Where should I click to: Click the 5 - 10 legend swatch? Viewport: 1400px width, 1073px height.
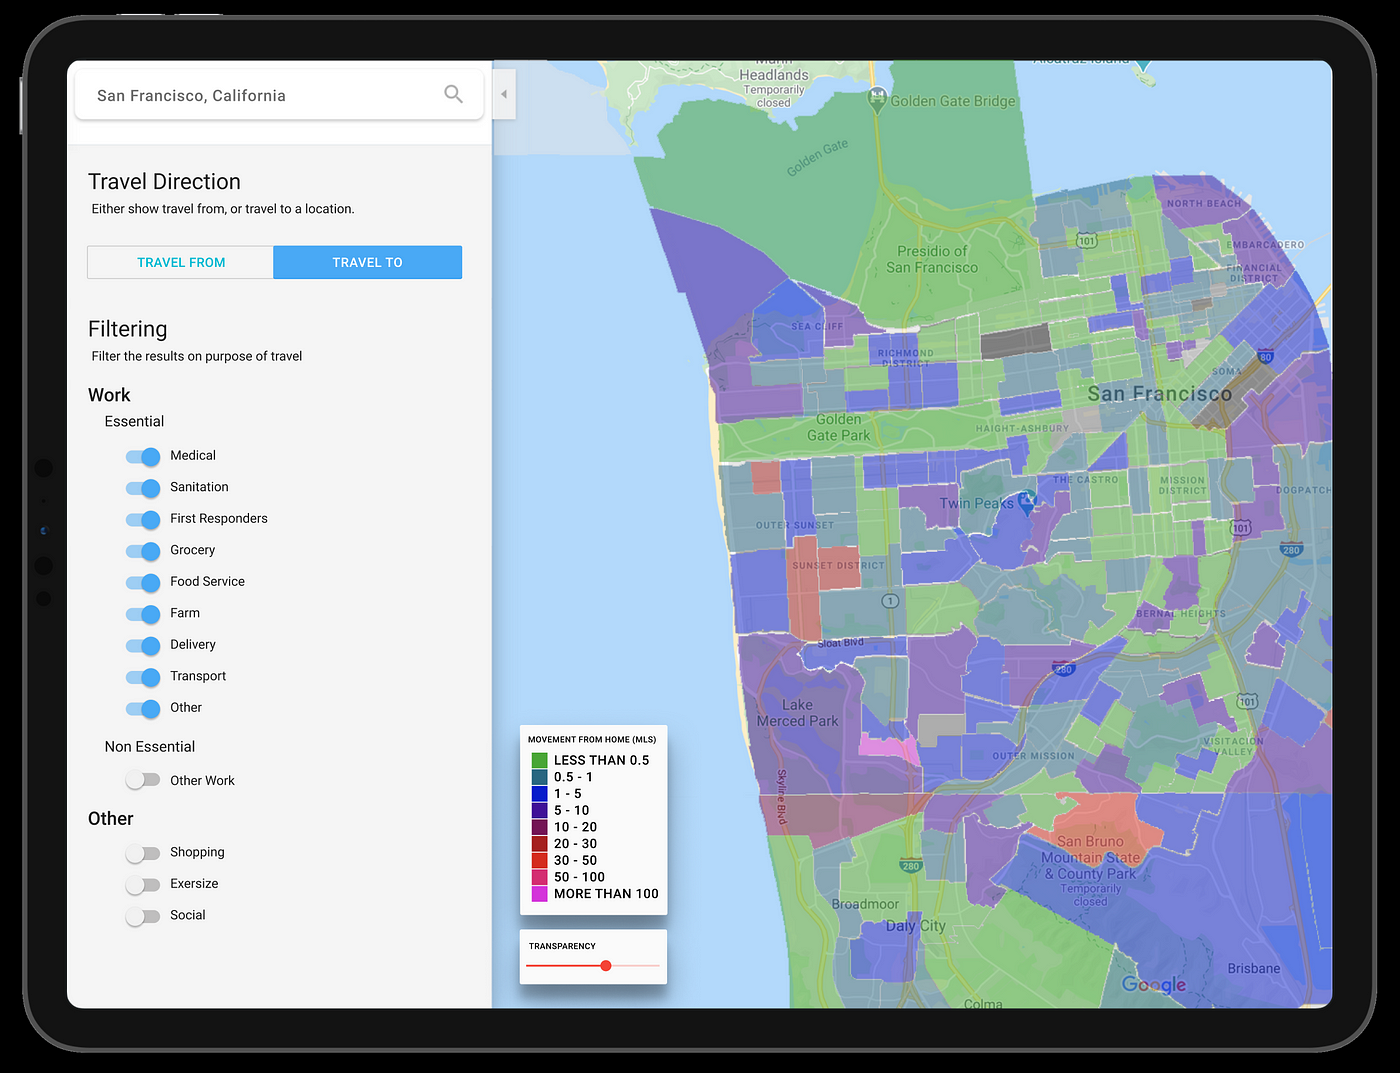click(540, 810)
